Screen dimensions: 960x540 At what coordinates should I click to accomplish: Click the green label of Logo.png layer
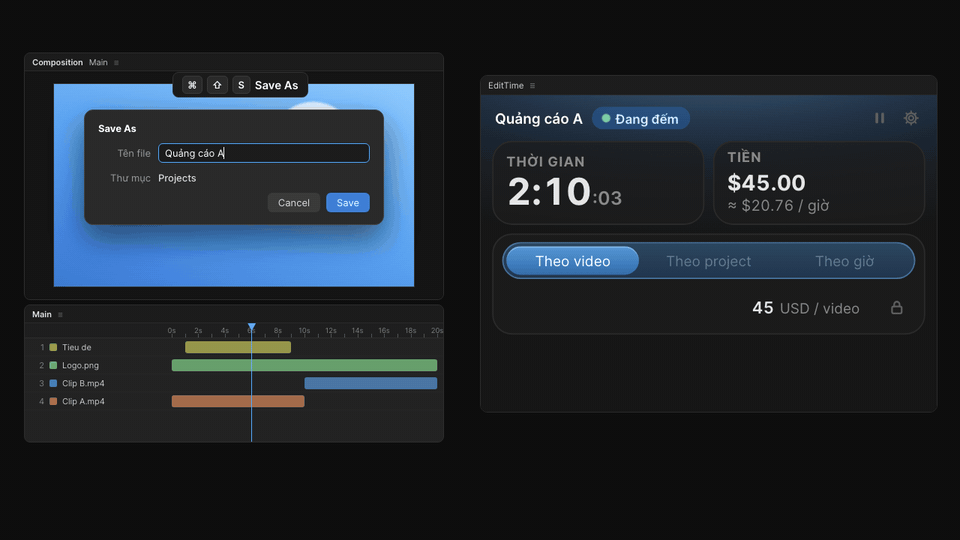pos(53,366)
